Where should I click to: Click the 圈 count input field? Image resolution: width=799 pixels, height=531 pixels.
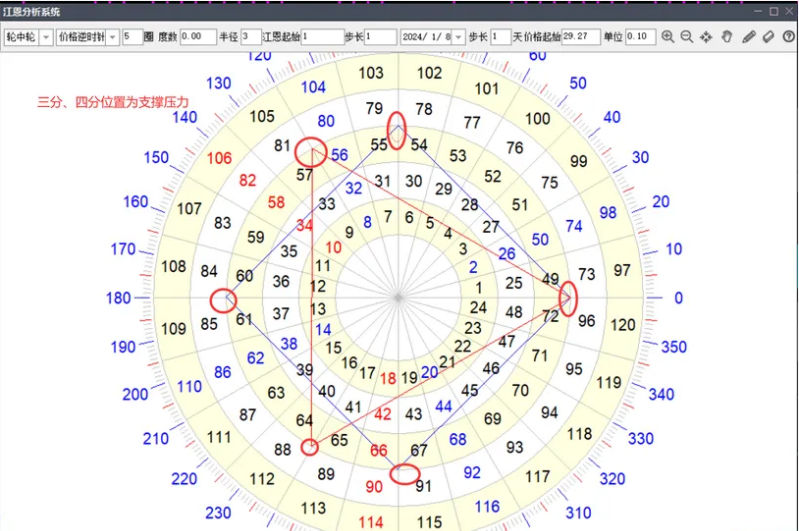[x=132, y=37]
